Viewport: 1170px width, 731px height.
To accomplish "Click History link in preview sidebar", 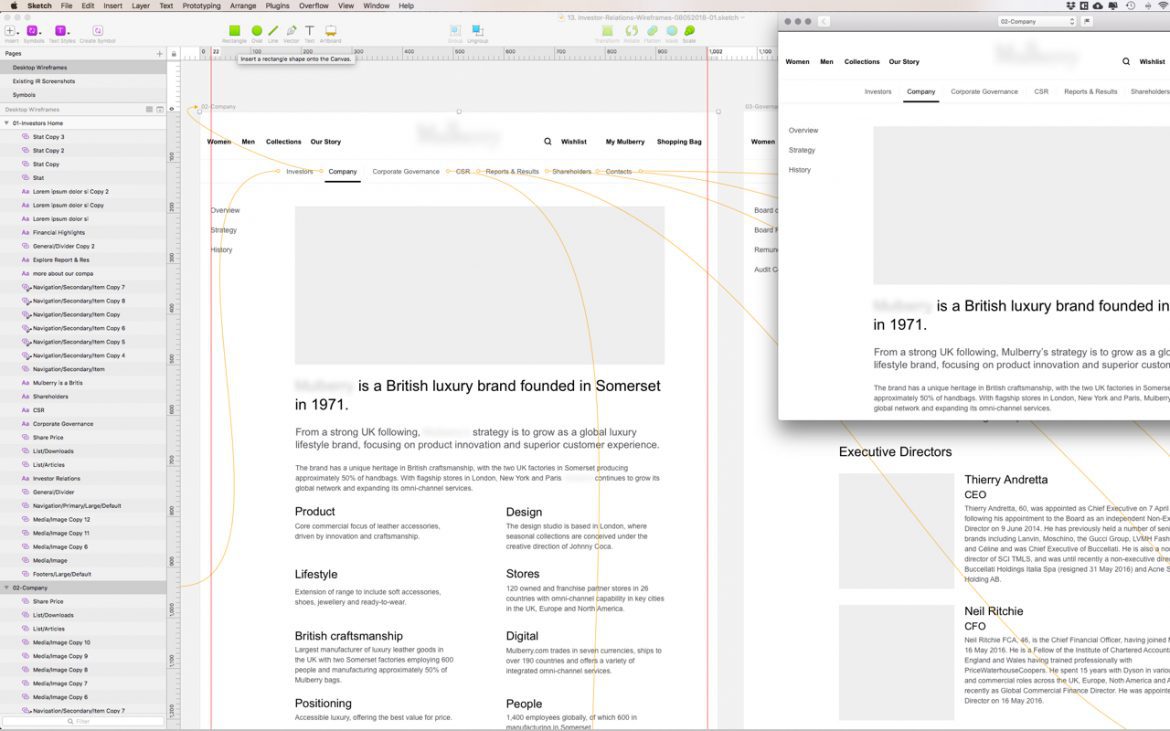I will (x=799, y=170).
